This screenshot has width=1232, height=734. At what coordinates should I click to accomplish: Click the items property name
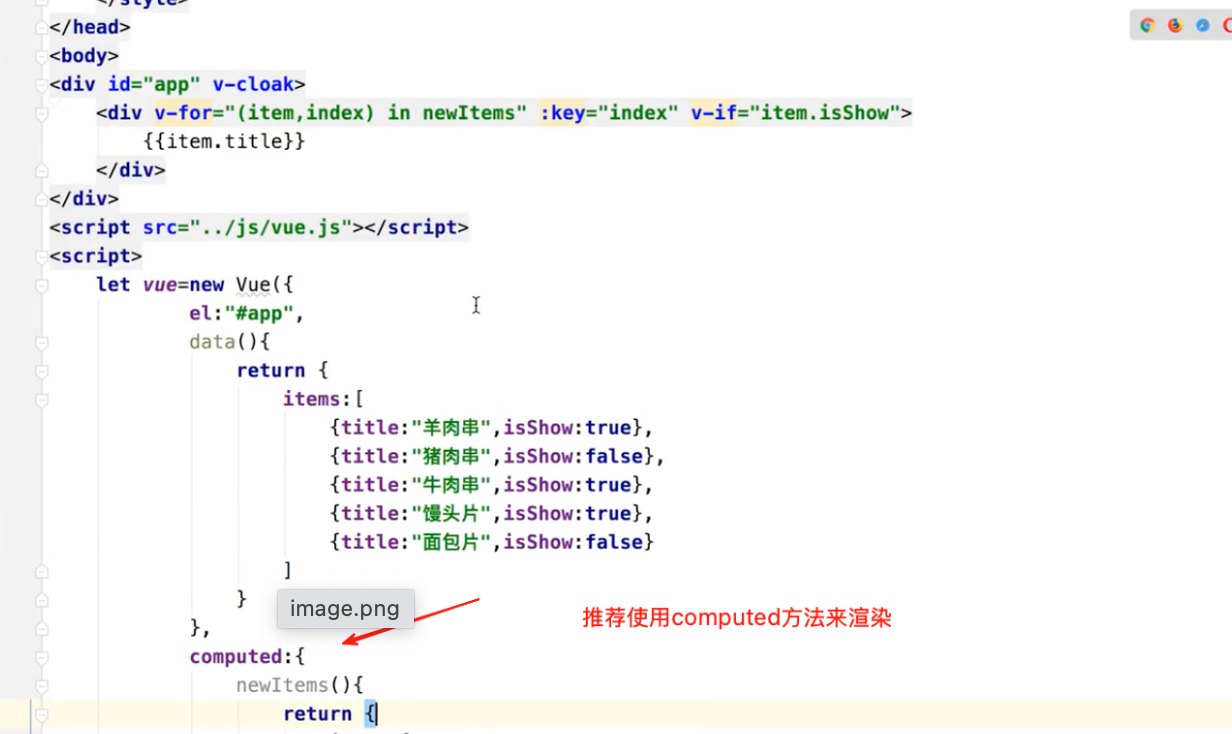click(311, 399)
